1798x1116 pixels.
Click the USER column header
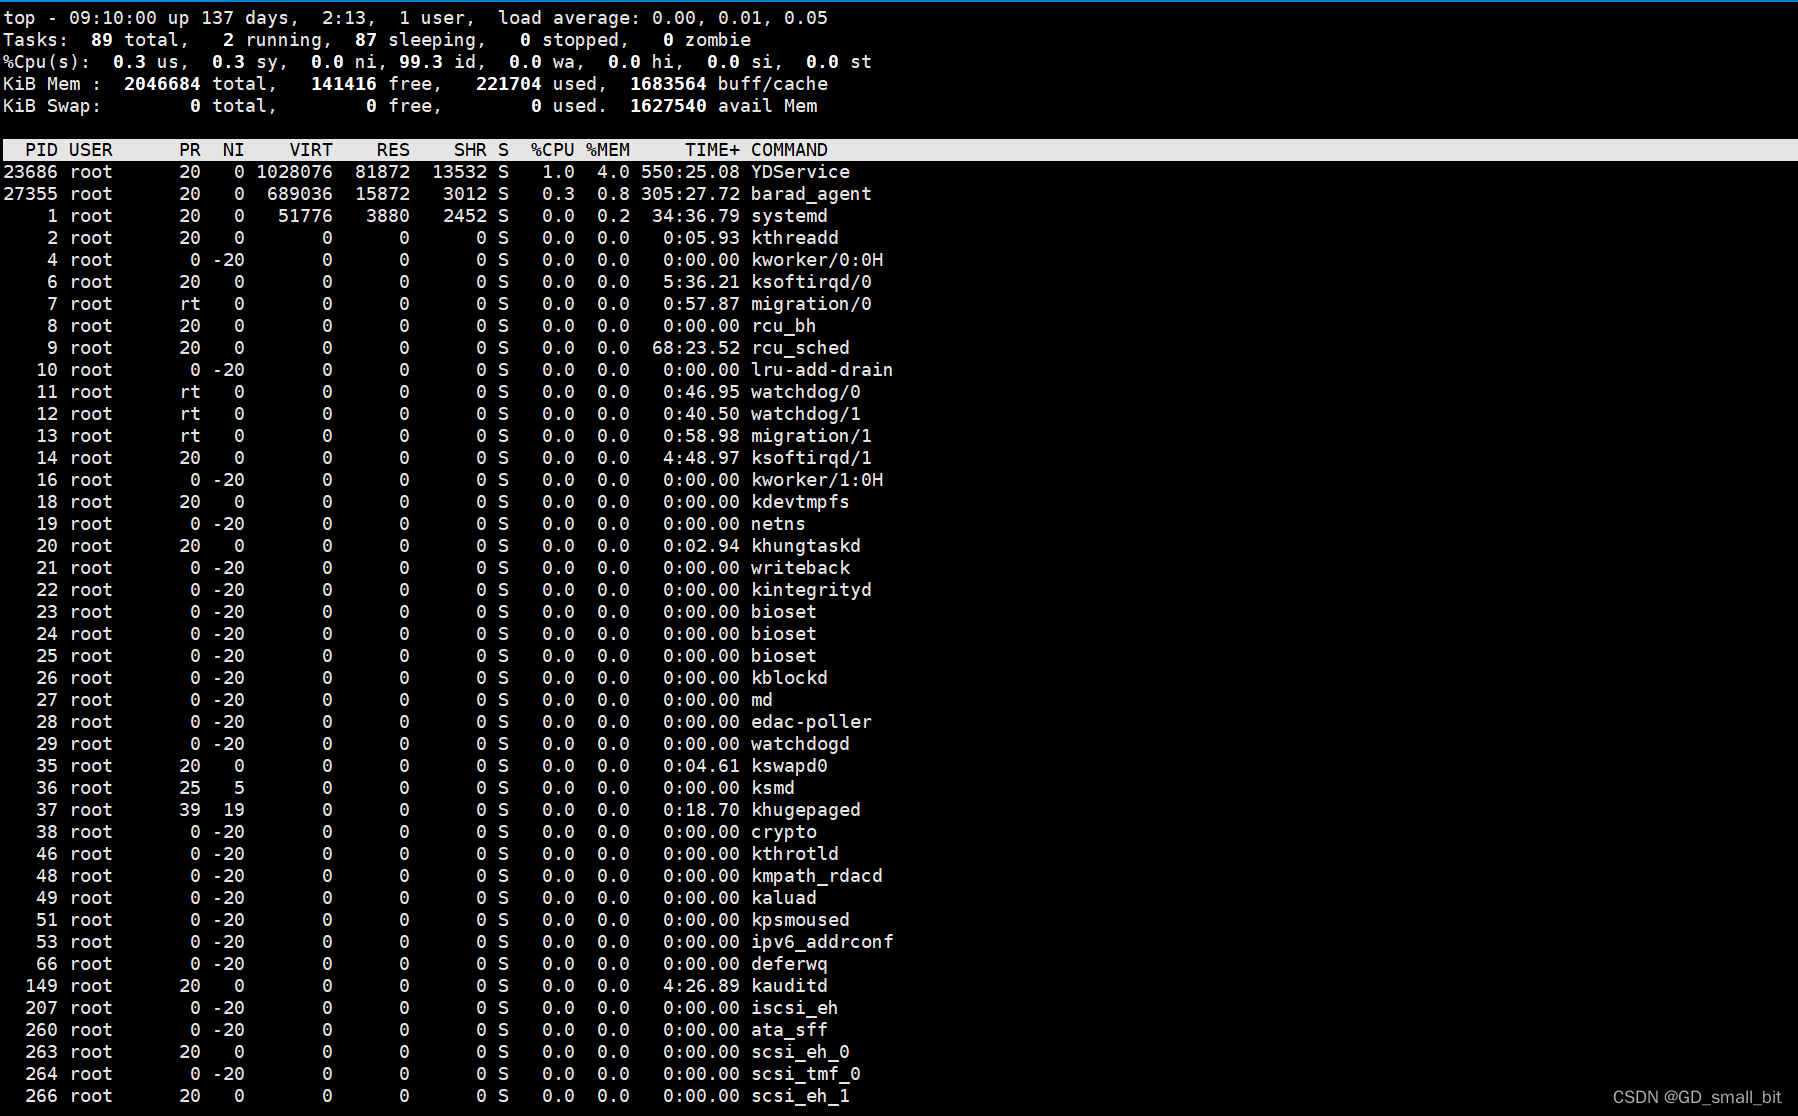91,150
